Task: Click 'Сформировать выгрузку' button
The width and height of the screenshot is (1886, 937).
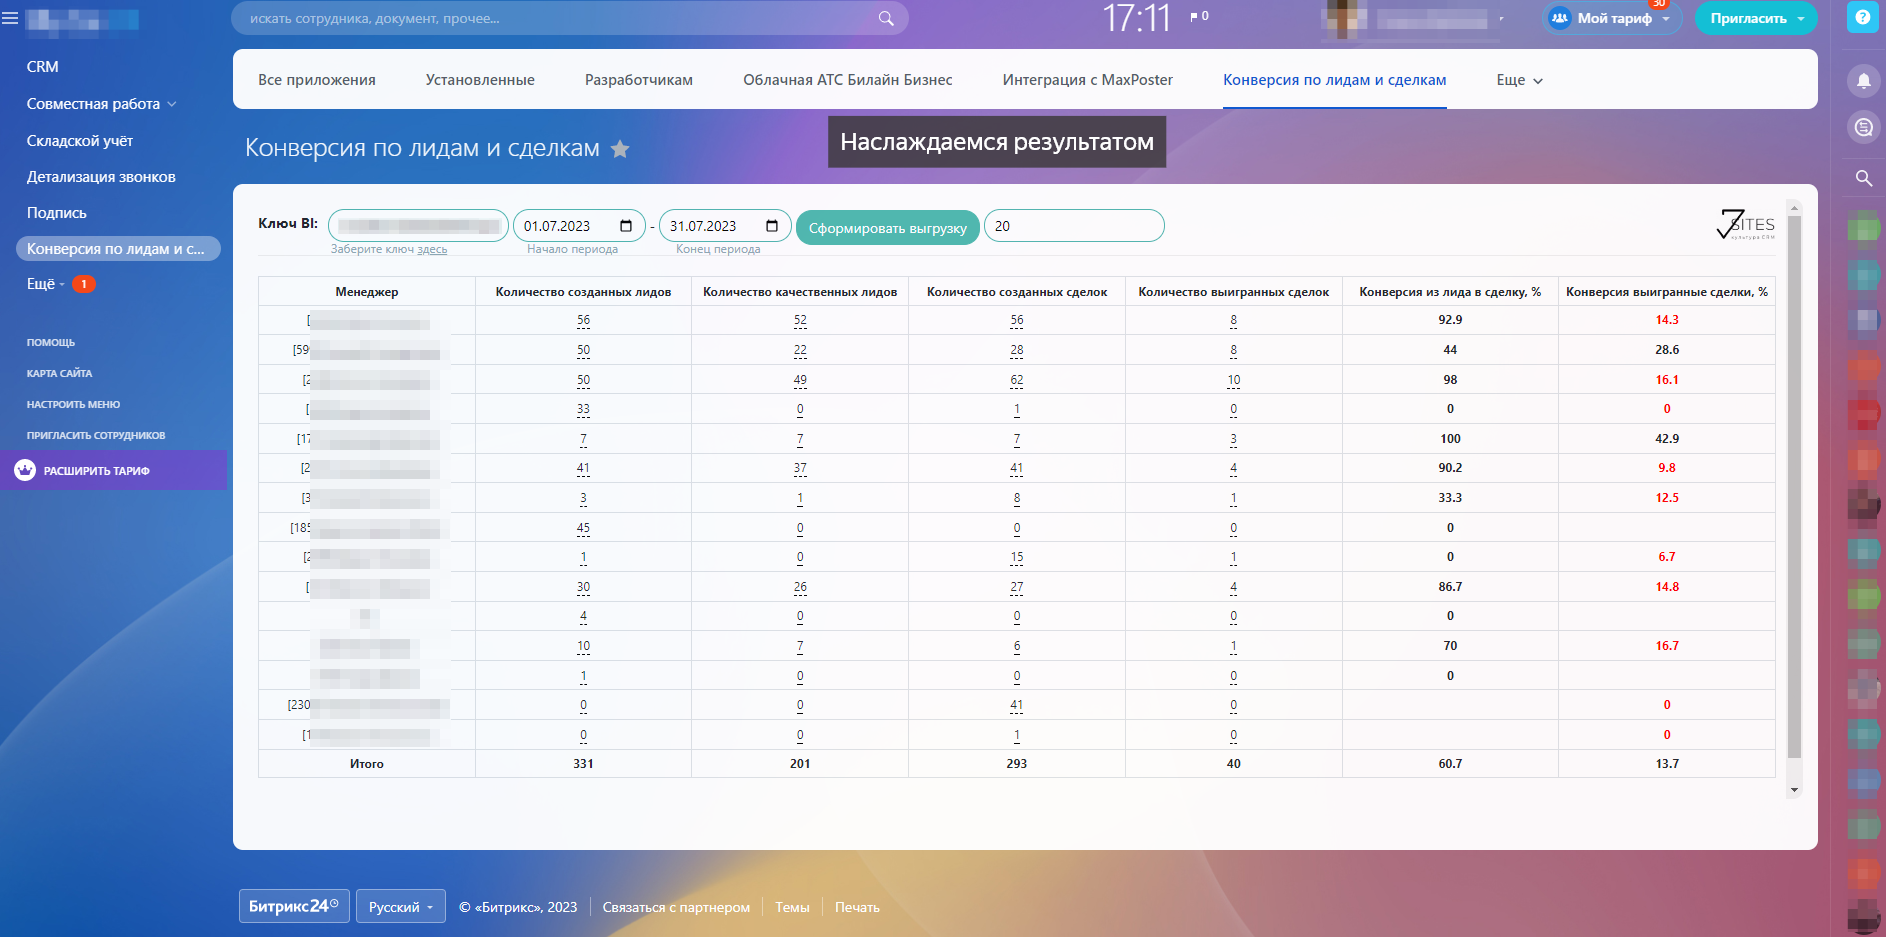Action: click(887, 228)
